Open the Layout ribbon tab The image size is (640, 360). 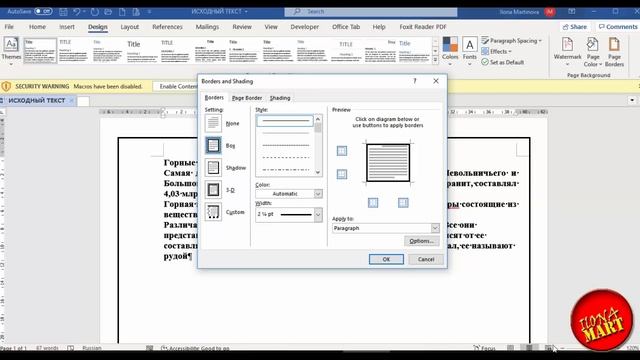130,27
